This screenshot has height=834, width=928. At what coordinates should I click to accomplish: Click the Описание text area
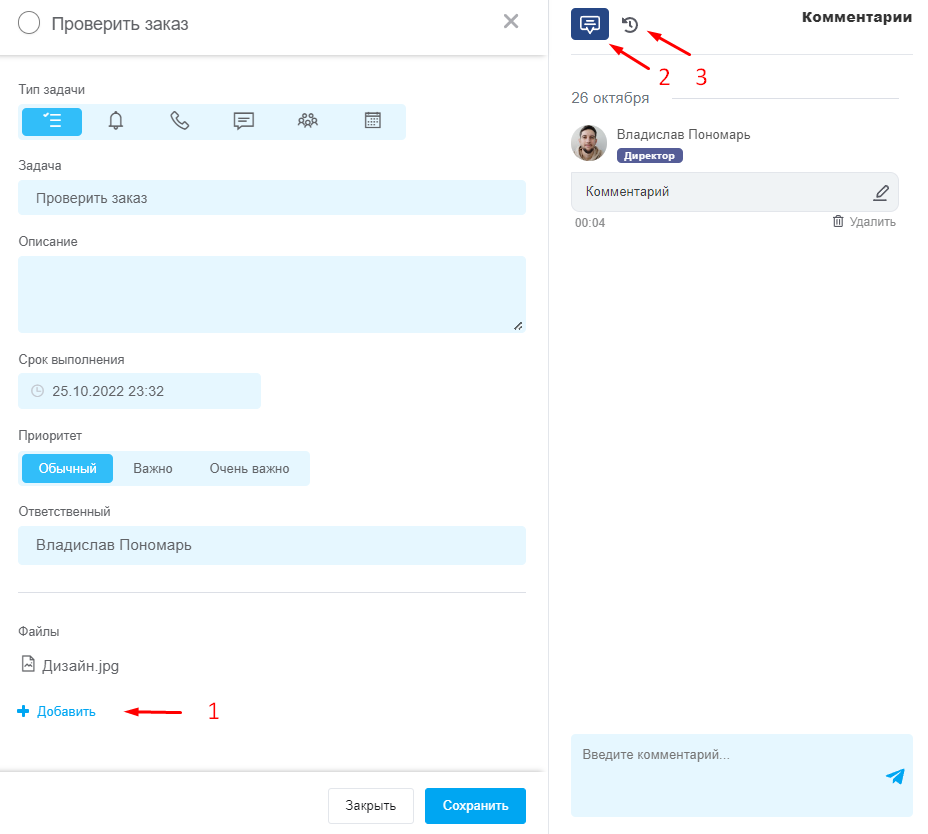coord(272,294)
